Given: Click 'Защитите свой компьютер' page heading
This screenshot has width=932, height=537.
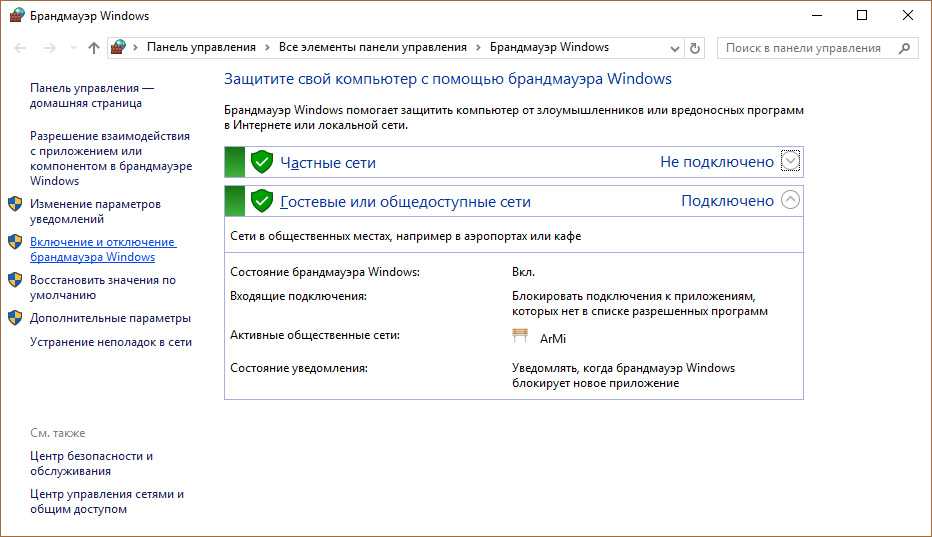Looking at the screenshot, I should click(448, 79).
